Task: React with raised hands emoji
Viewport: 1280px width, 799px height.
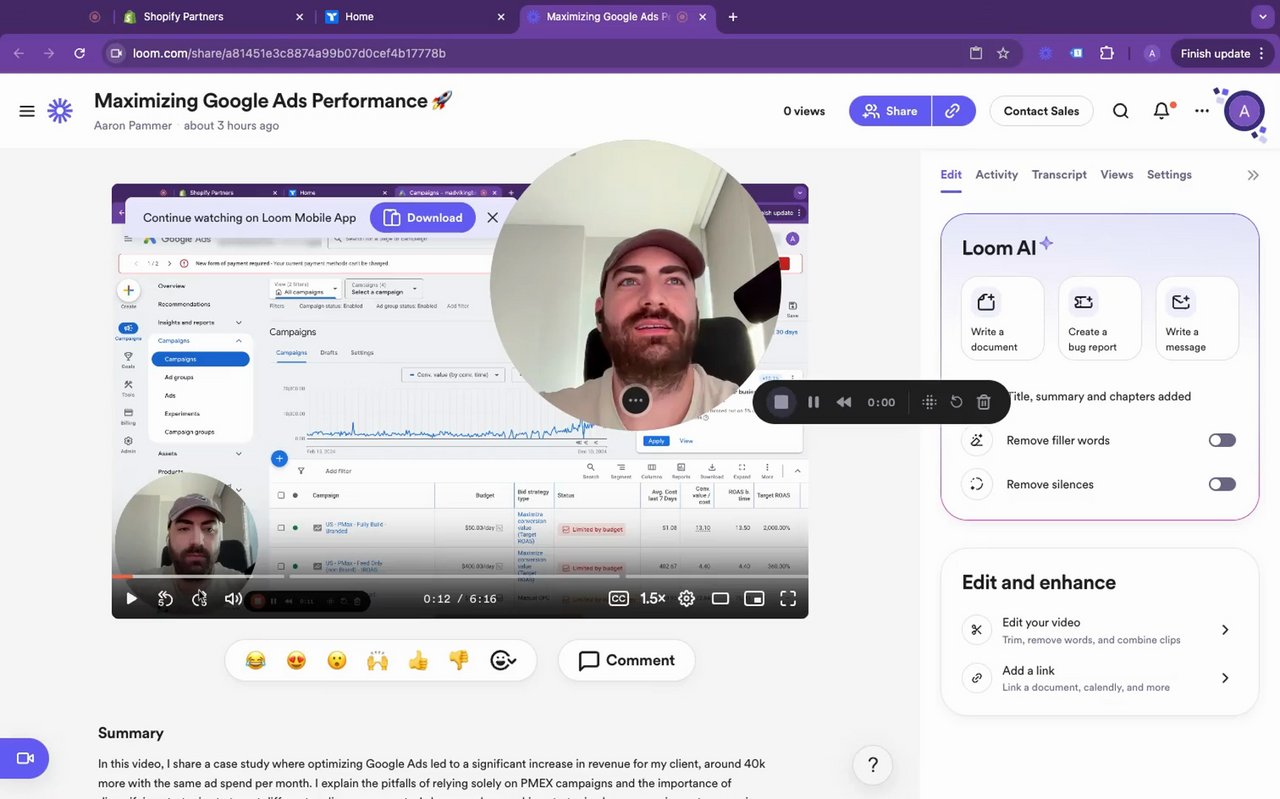Action: [378, 660]
